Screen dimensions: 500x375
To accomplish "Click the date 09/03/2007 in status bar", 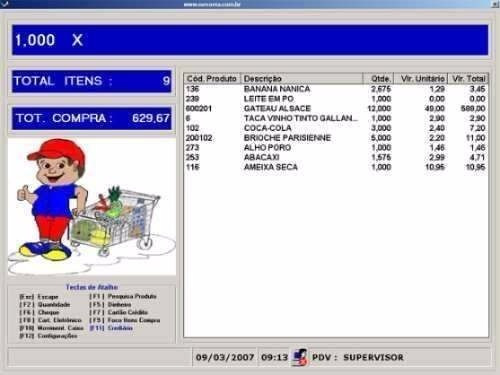I will coord(225,357).
